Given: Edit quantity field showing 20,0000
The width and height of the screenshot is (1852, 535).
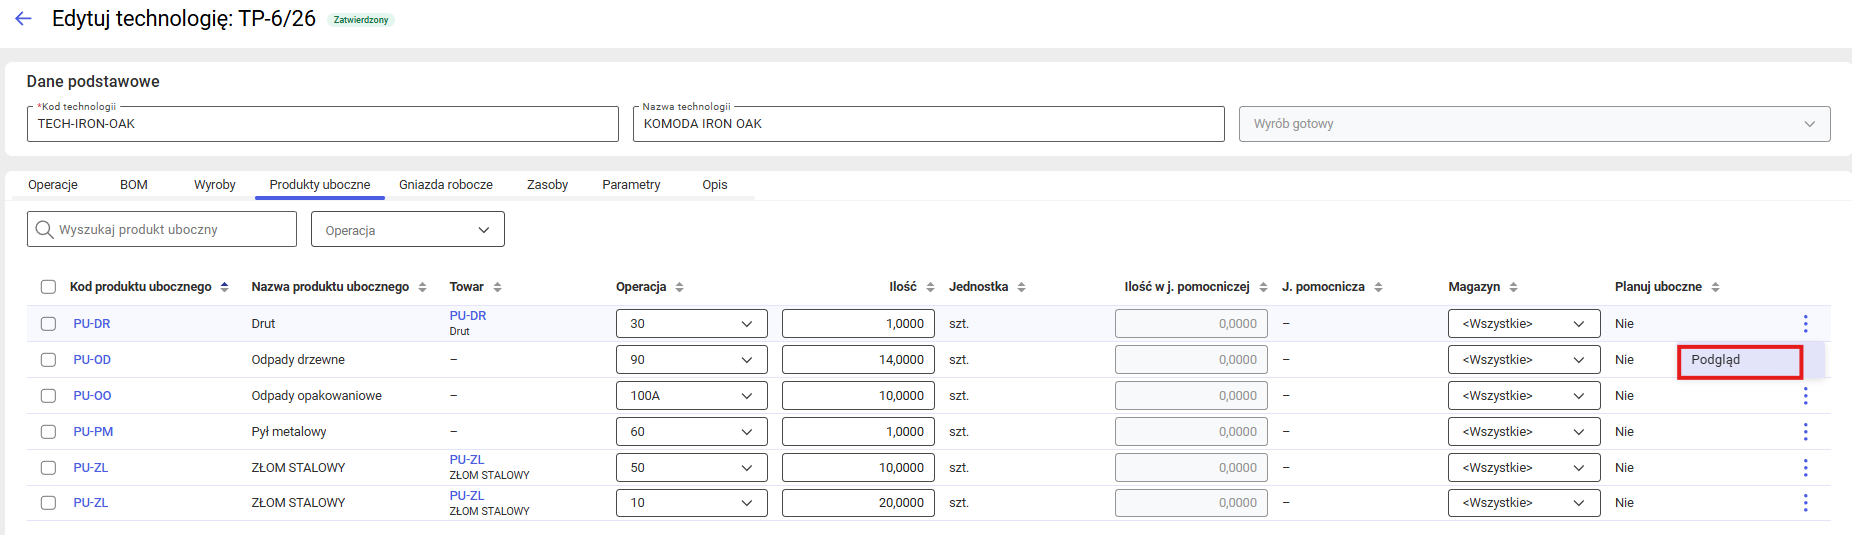Looking at the screenshot, I should [x=858, y=503].
